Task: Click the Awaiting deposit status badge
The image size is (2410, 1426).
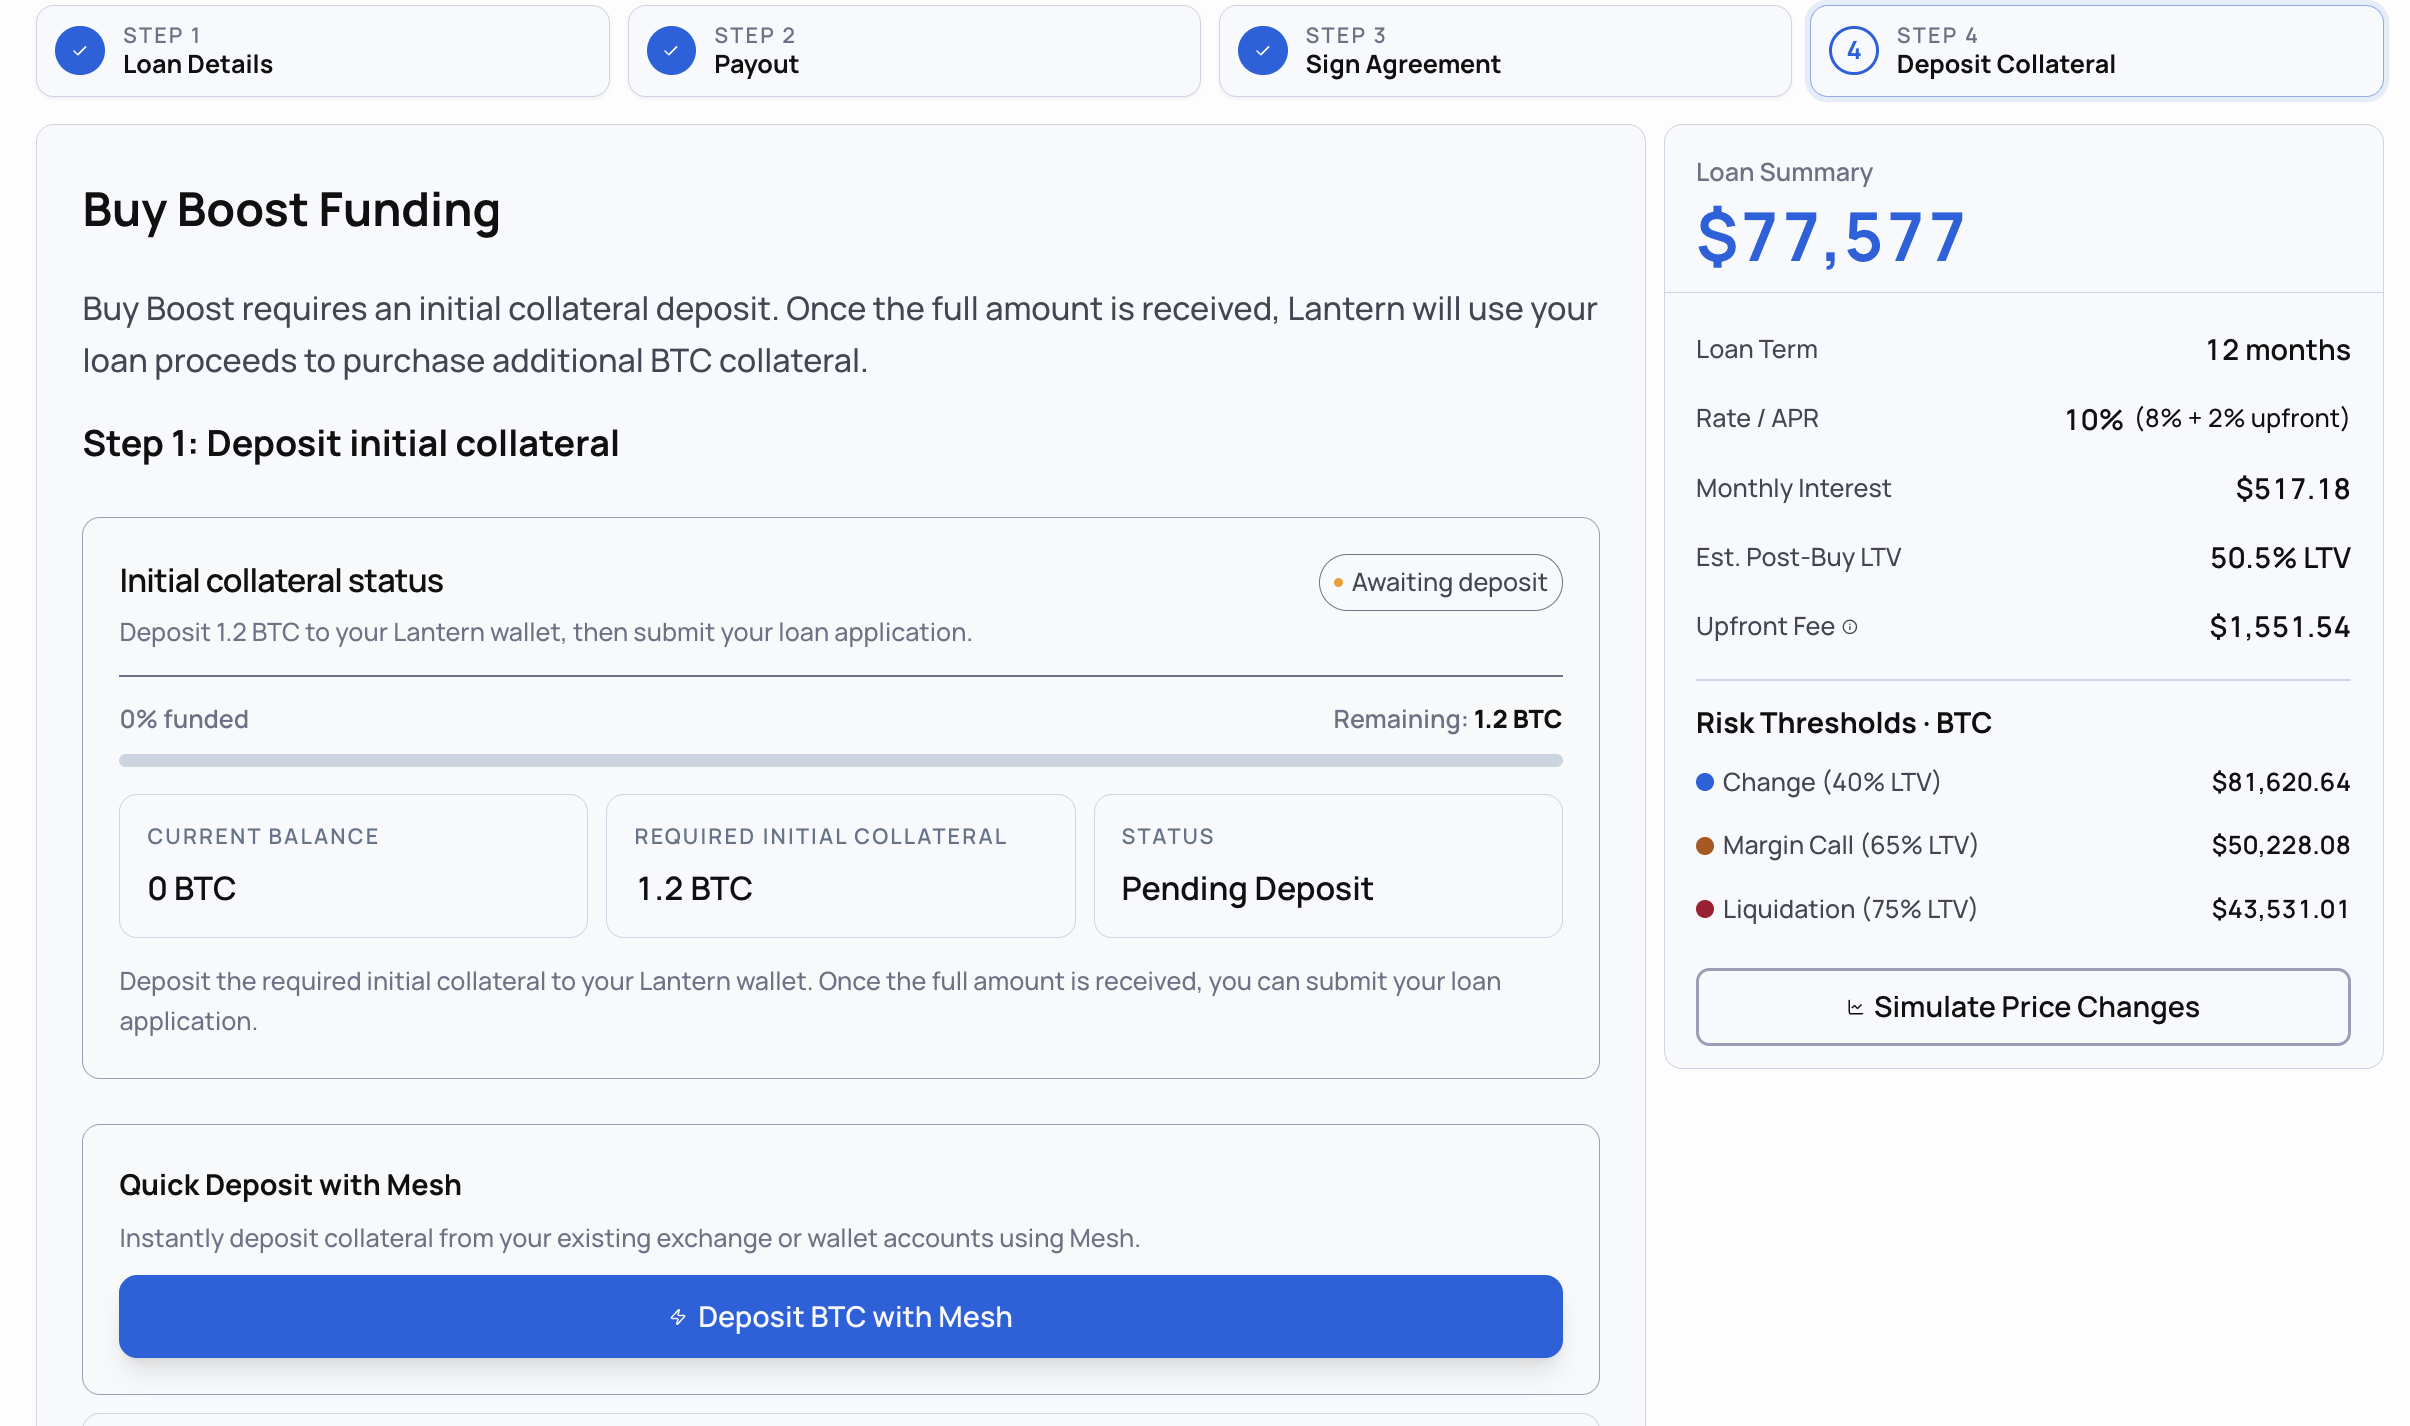Action: coord(1441,582)
